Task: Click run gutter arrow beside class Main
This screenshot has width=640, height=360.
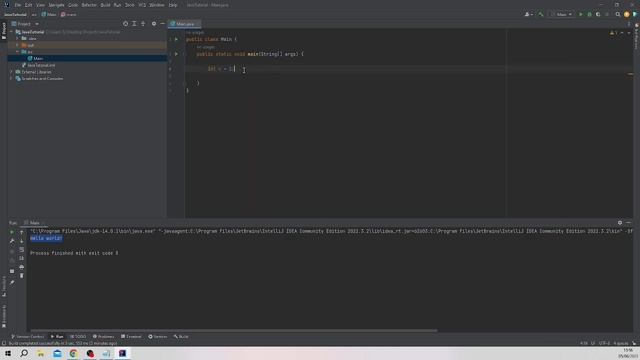Action: [x=176, y=39]
